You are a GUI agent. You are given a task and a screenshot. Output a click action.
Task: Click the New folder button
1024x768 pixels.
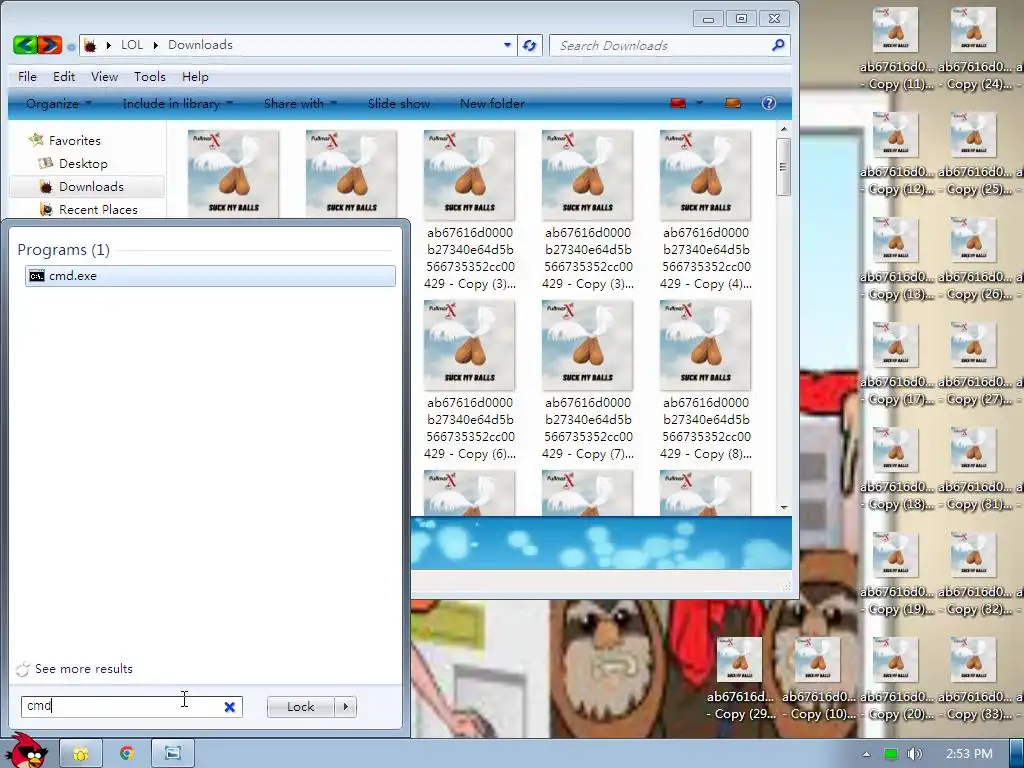coord(492,103)
